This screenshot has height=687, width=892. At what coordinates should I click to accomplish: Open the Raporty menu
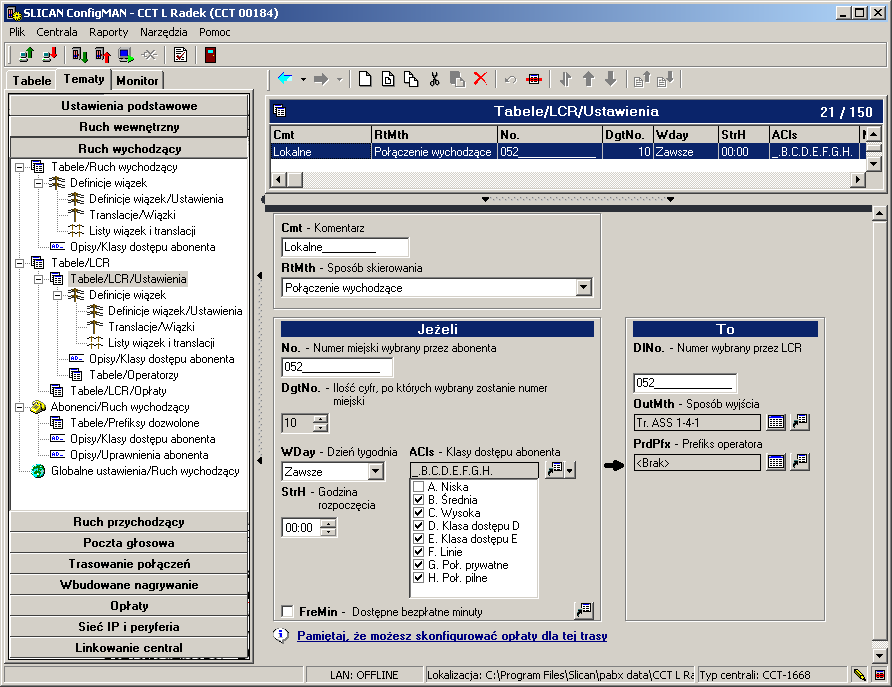109,32
